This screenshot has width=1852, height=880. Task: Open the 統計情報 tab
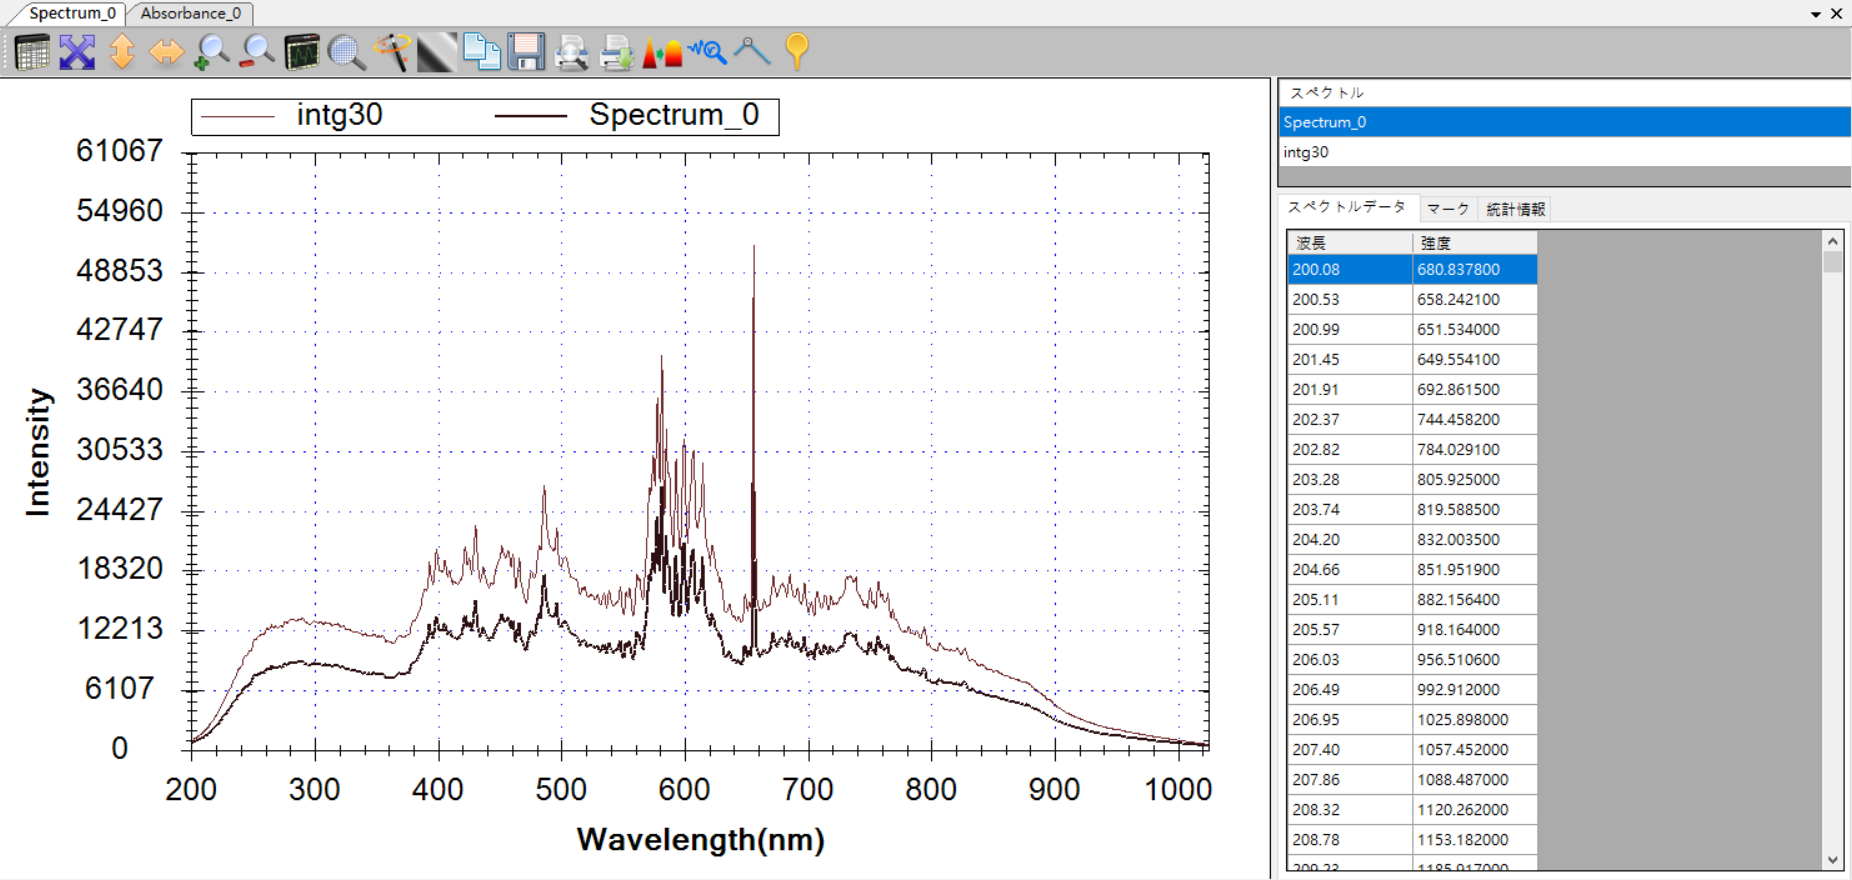(1515, 209)
